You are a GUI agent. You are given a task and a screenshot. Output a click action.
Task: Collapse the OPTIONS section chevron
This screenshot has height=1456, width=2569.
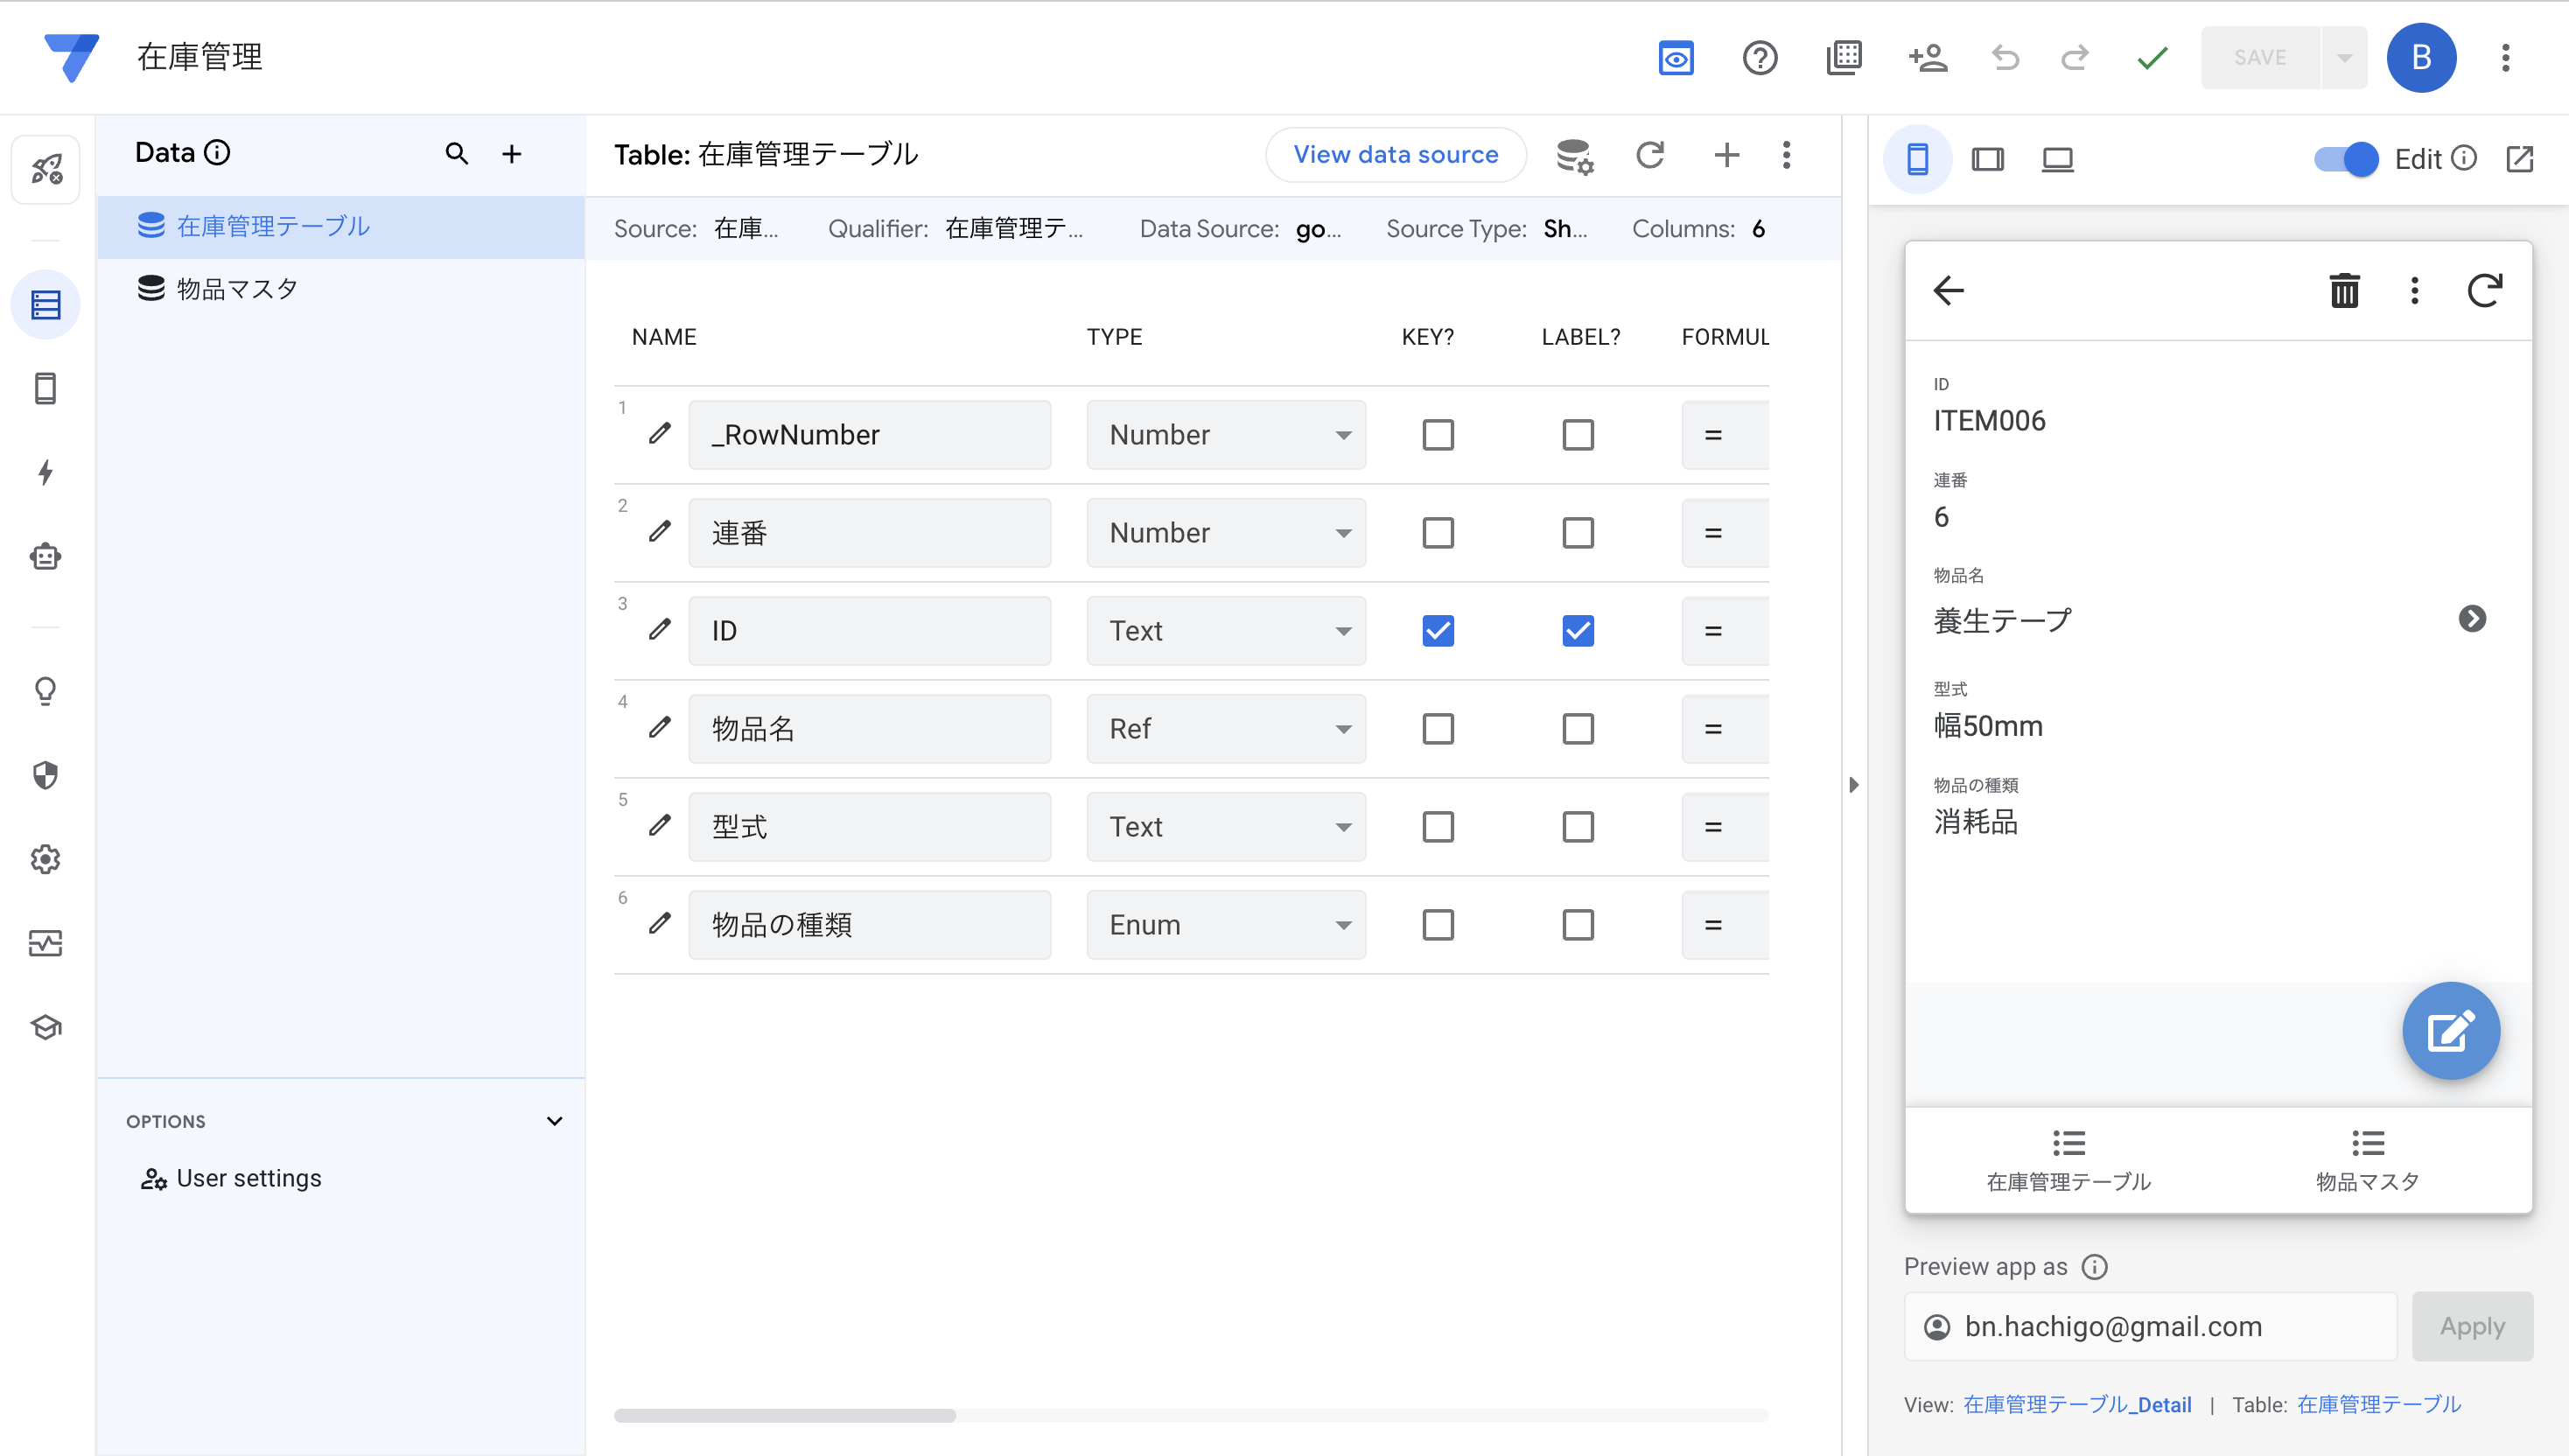coord(554,1121)
